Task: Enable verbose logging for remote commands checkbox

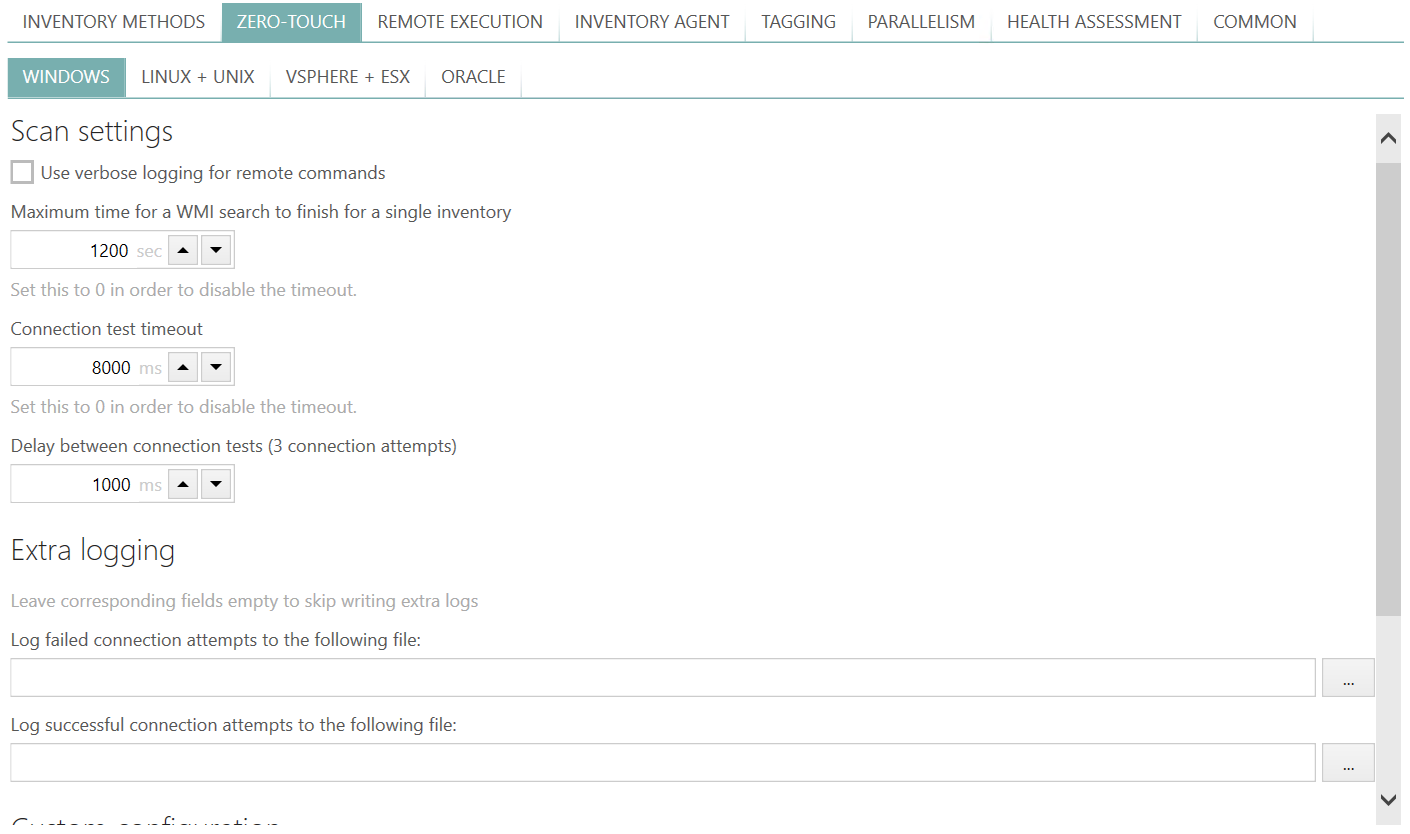Action: click(x=22, y=173)
